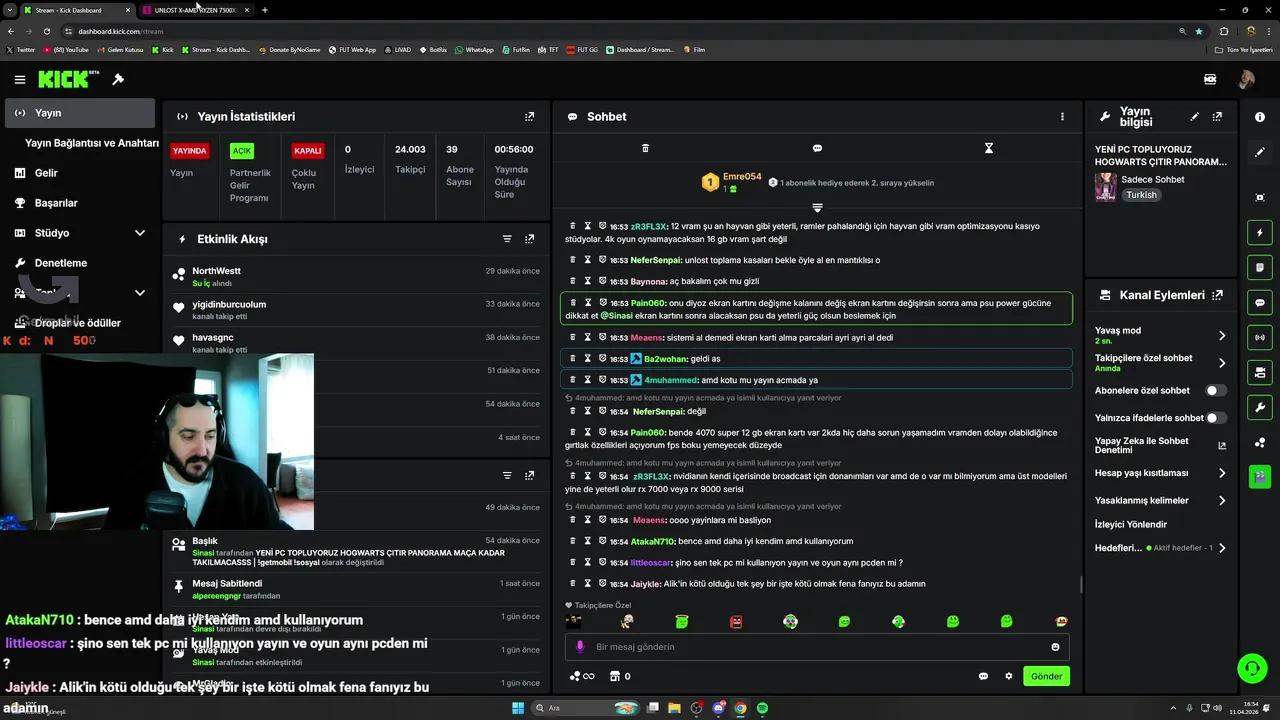
Task: Toggle Abonelere özel sohbet switch
Action: point(1216,391)
